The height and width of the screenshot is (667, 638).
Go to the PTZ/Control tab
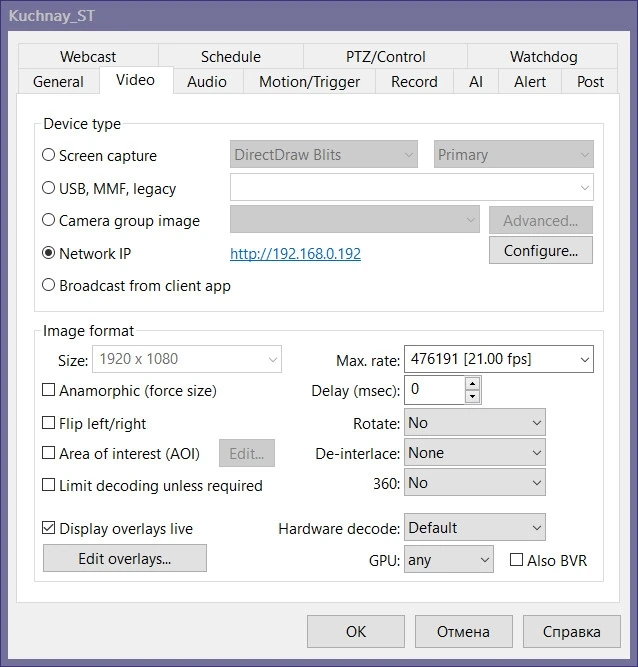[x=385, y=57]
